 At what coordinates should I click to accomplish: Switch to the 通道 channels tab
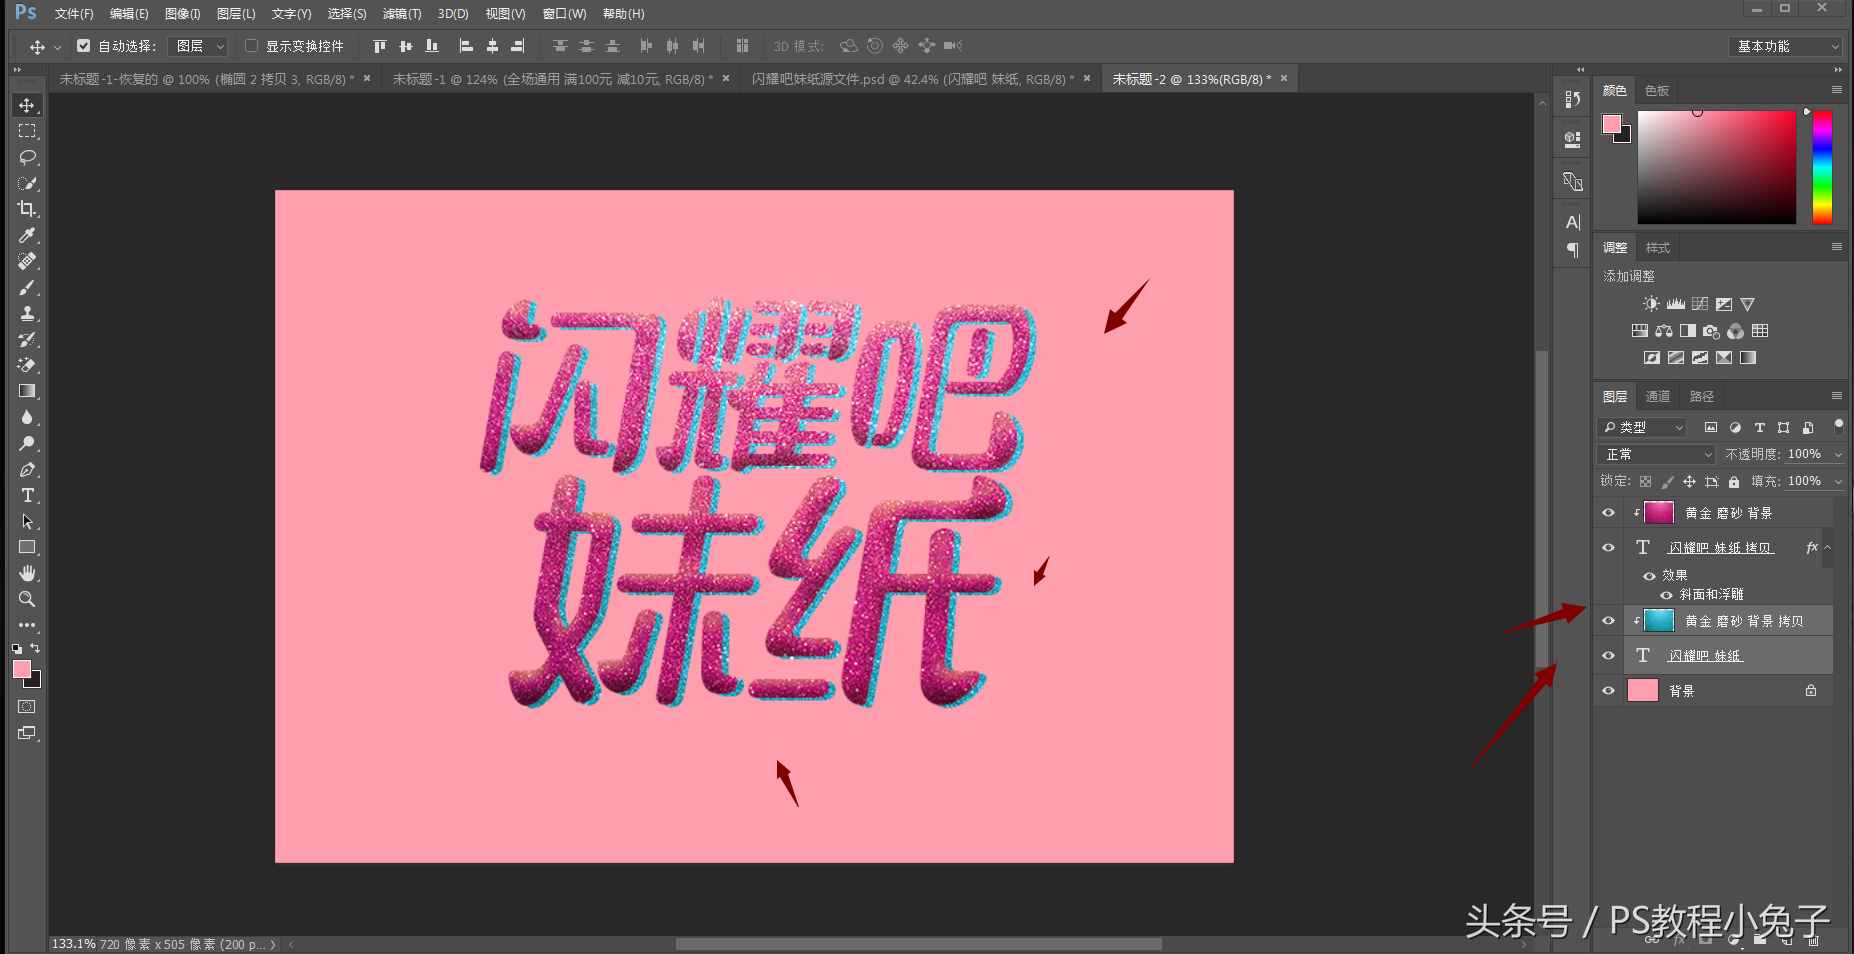pos(1658,396)
